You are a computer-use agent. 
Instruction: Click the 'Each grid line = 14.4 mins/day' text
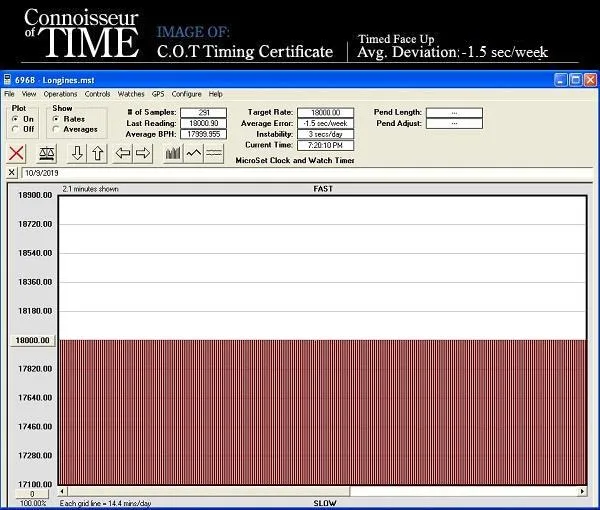point(105,503)
